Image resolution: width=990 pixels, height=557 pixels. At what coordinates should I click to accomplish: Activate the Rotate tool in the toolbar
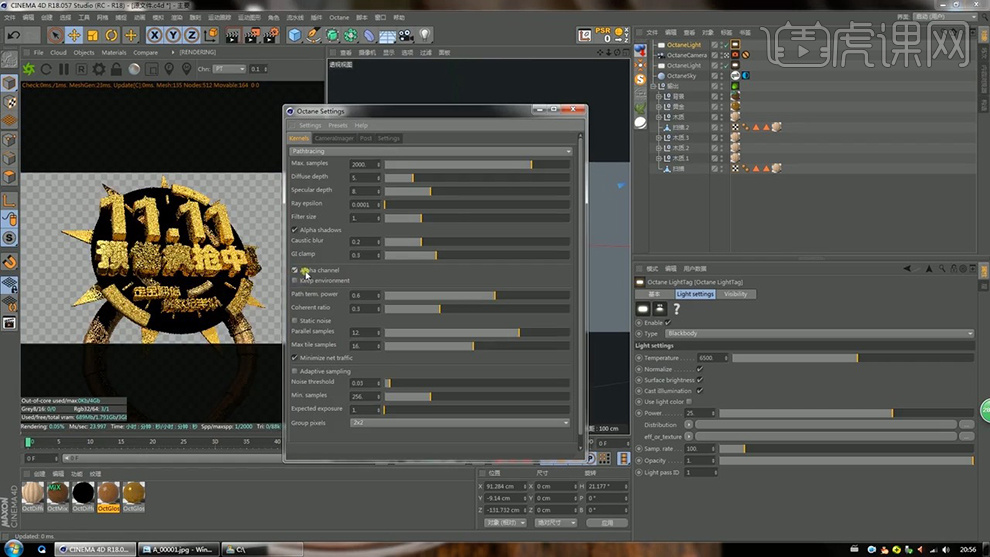(112, 35)
